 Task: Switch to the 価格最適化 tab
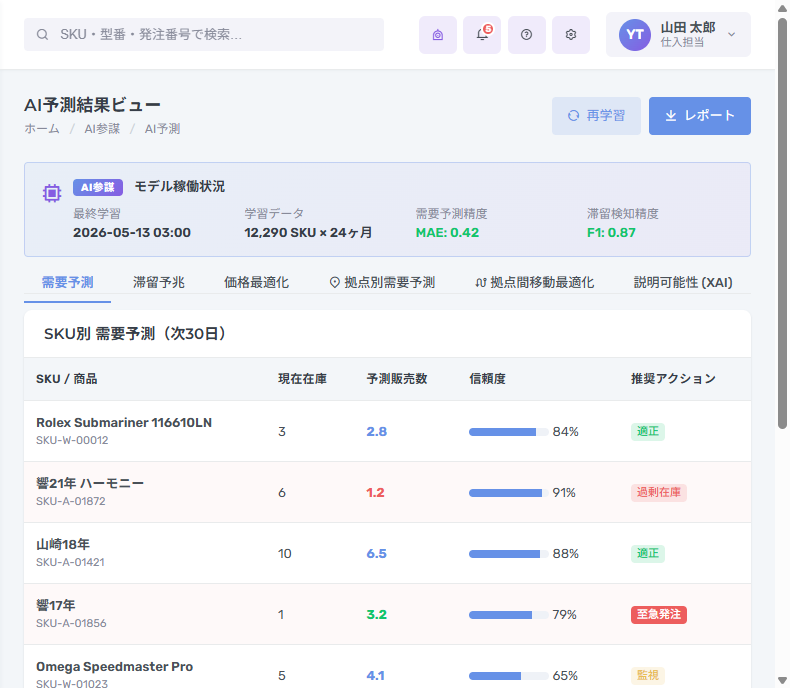click(256, 283)
